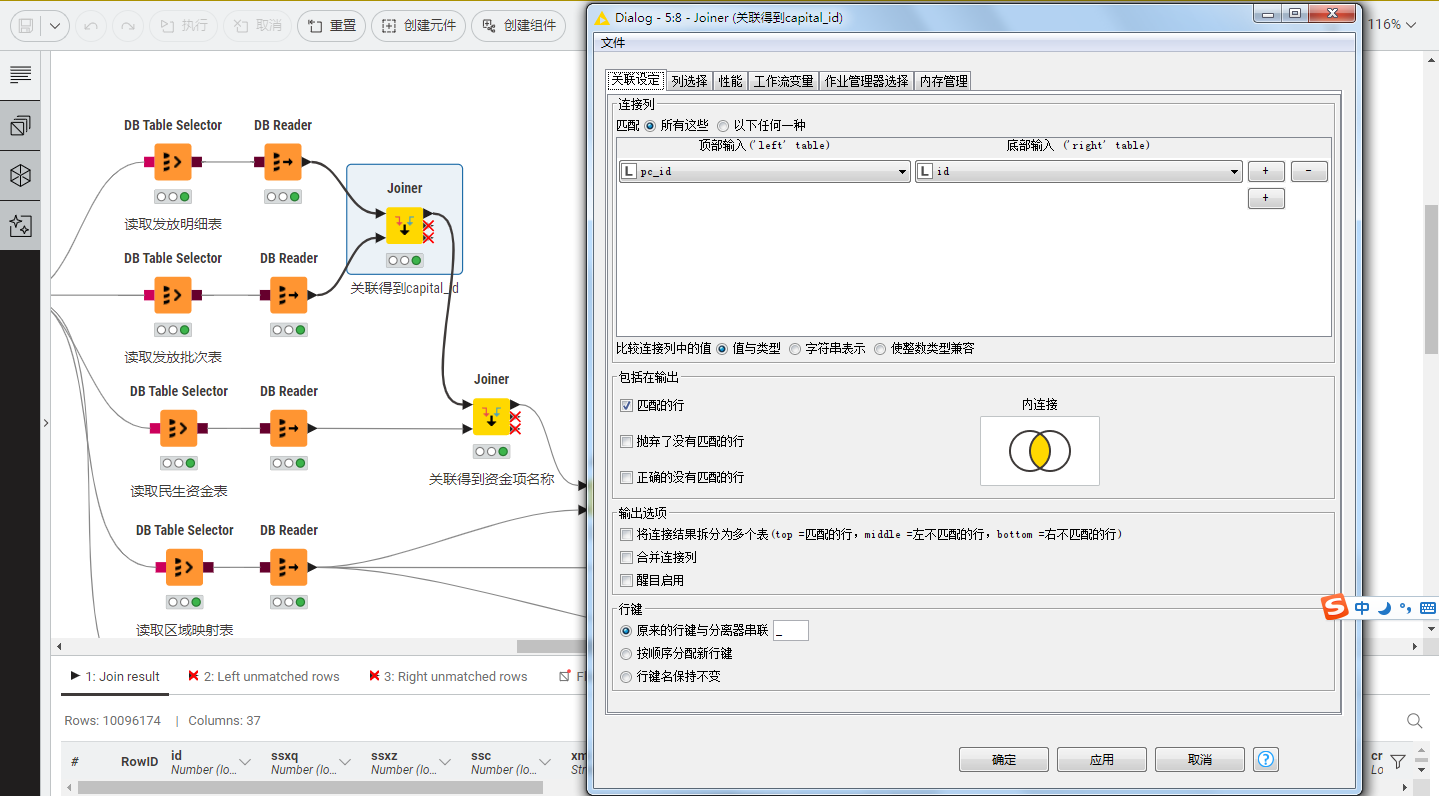Image resolution: width=1439 pixels, height=796 pixels.
Task: Uncheck the 匹配的行 checkbox
Action: 626,406
